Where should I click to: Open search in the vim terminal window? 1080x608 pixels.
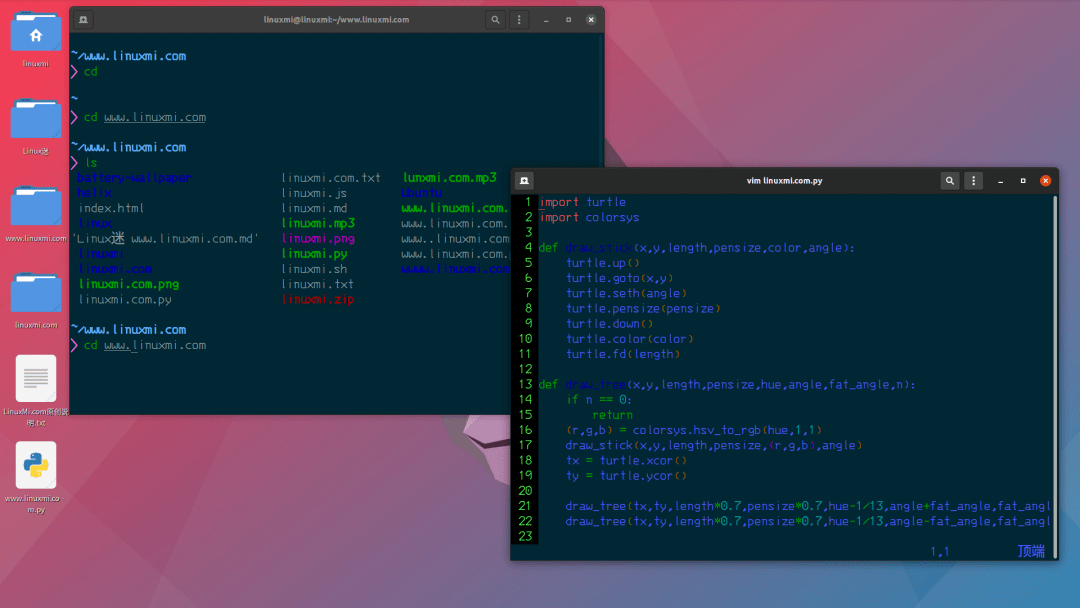point(950,180)
